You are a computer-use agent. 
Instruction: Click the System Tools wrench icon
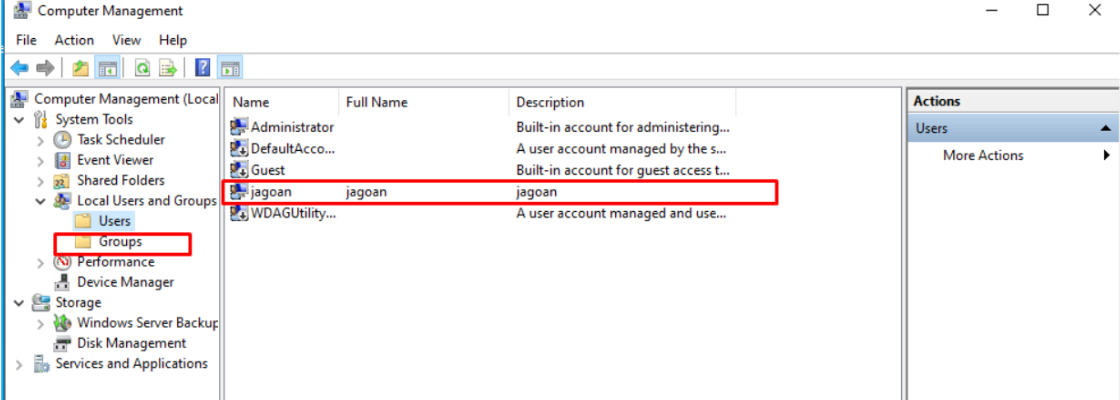41,119
